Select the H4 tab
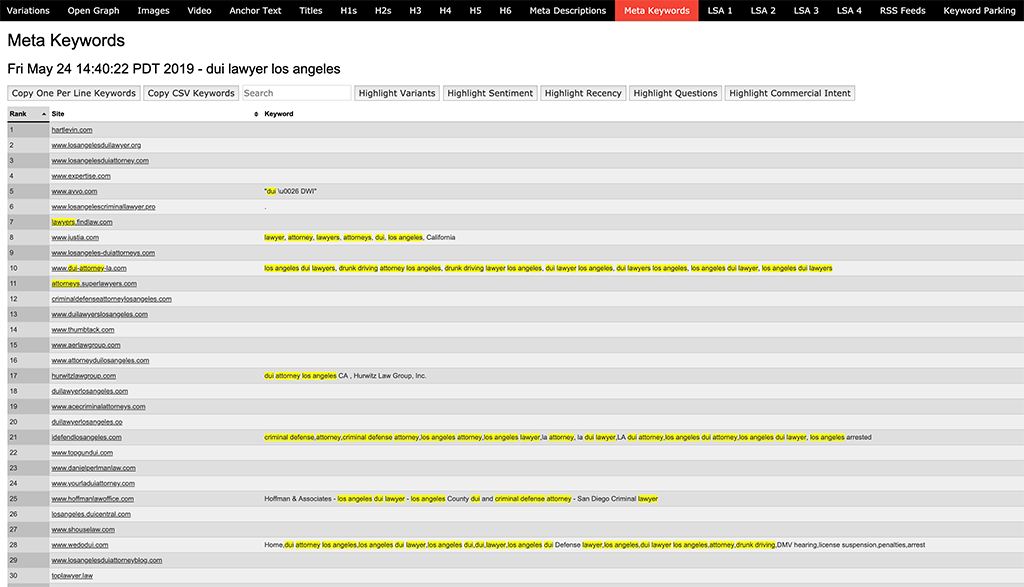Image resolution: width=1024 pixels, height=587 pixels. point(445,10)
